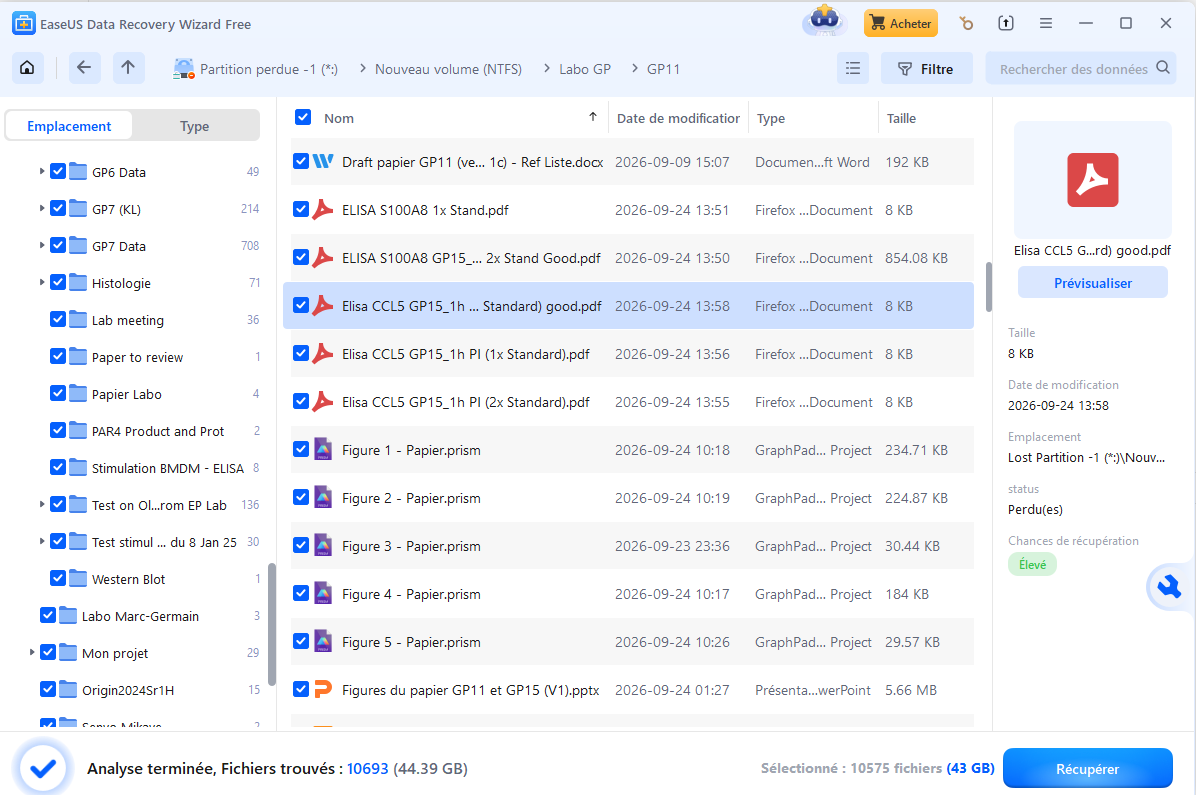
Task: Expand the Test on Ol...rom EP Lab folder
Action: tap(41, 504)
